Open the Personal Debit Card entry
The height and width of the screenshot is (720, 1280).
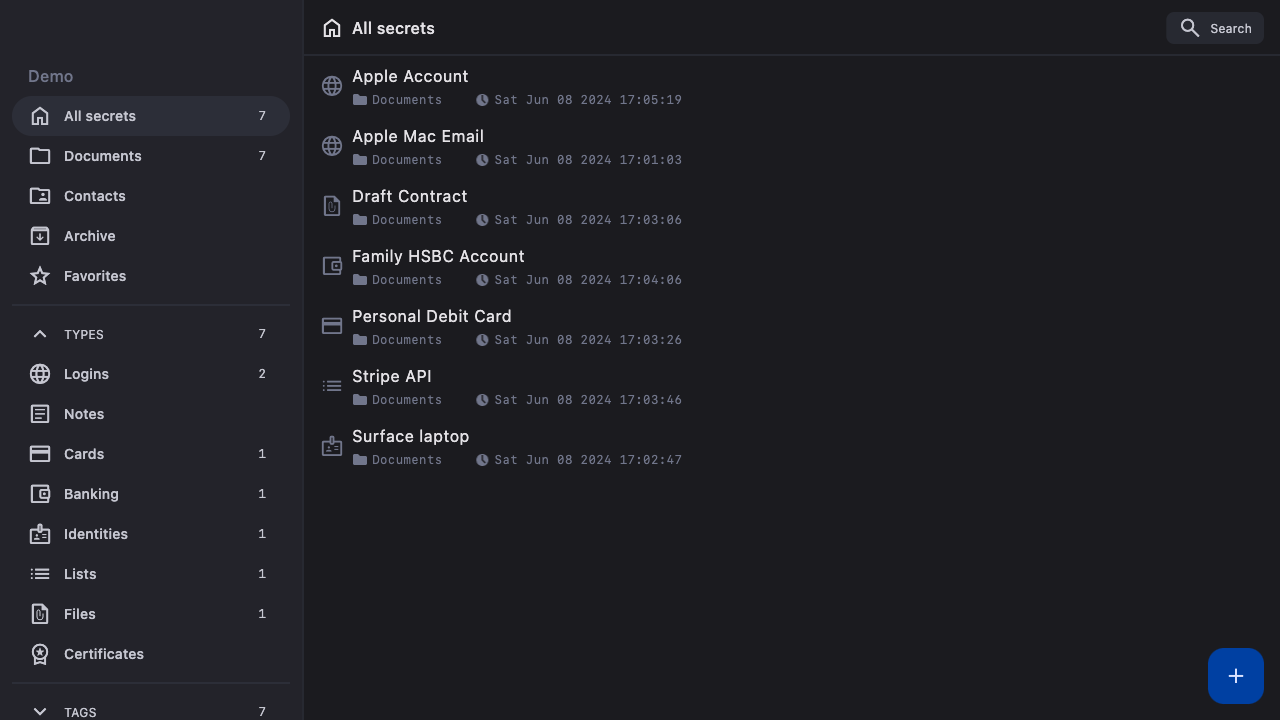[x=431, y=317]
